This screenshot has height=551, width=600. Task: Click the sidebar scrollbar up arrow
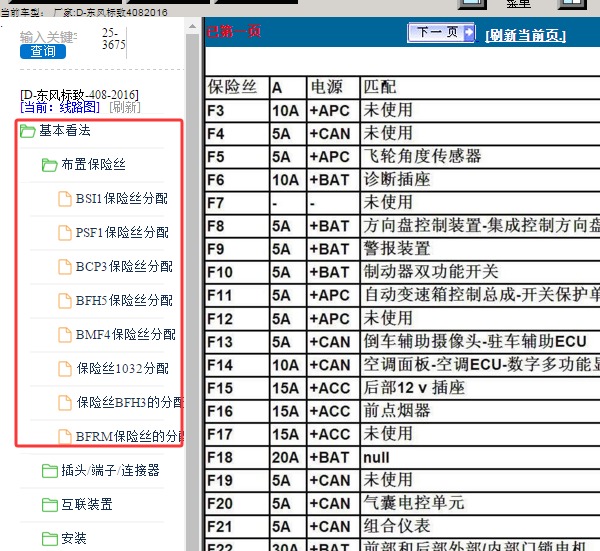pos(192,27)
